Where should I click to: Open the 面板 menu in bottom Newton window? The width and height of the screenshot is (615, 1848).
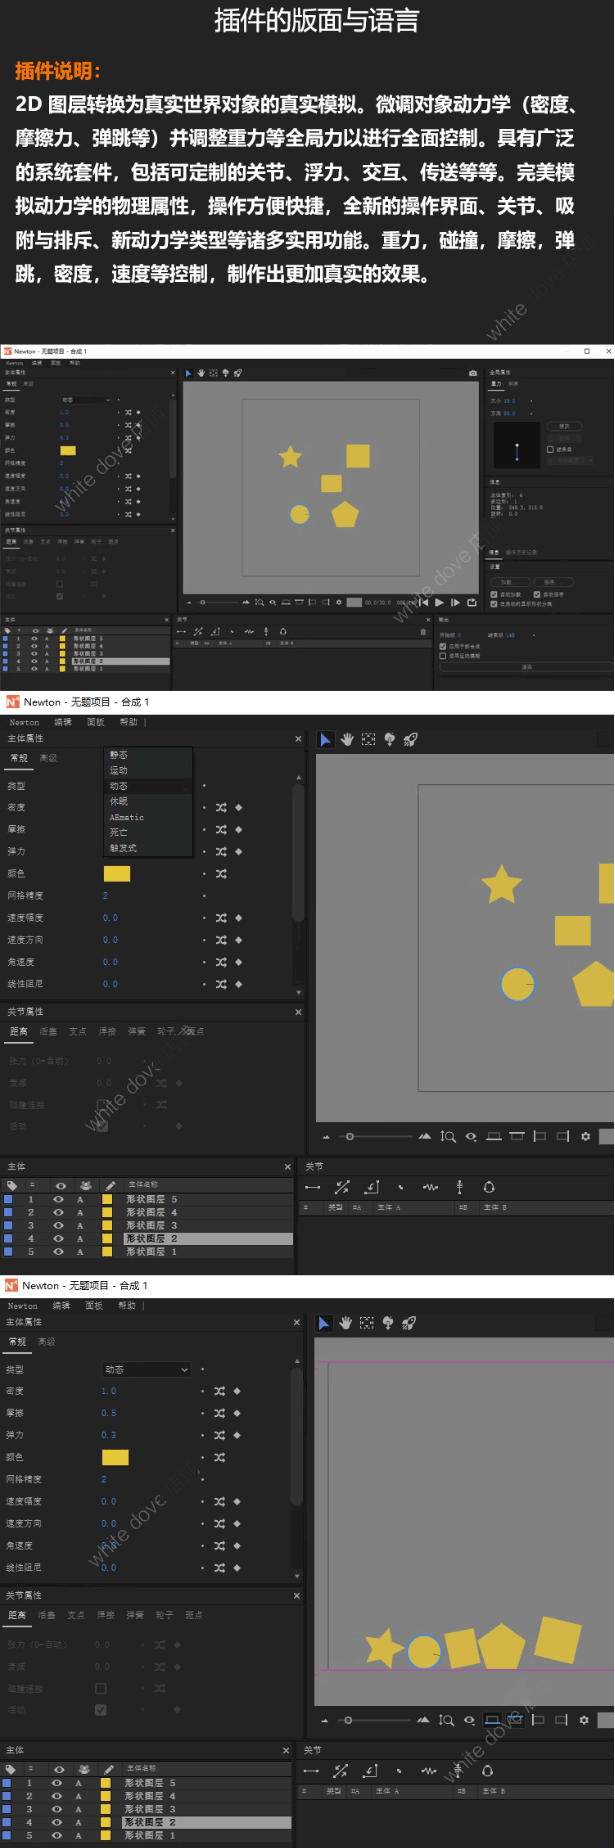point(94,1305)
